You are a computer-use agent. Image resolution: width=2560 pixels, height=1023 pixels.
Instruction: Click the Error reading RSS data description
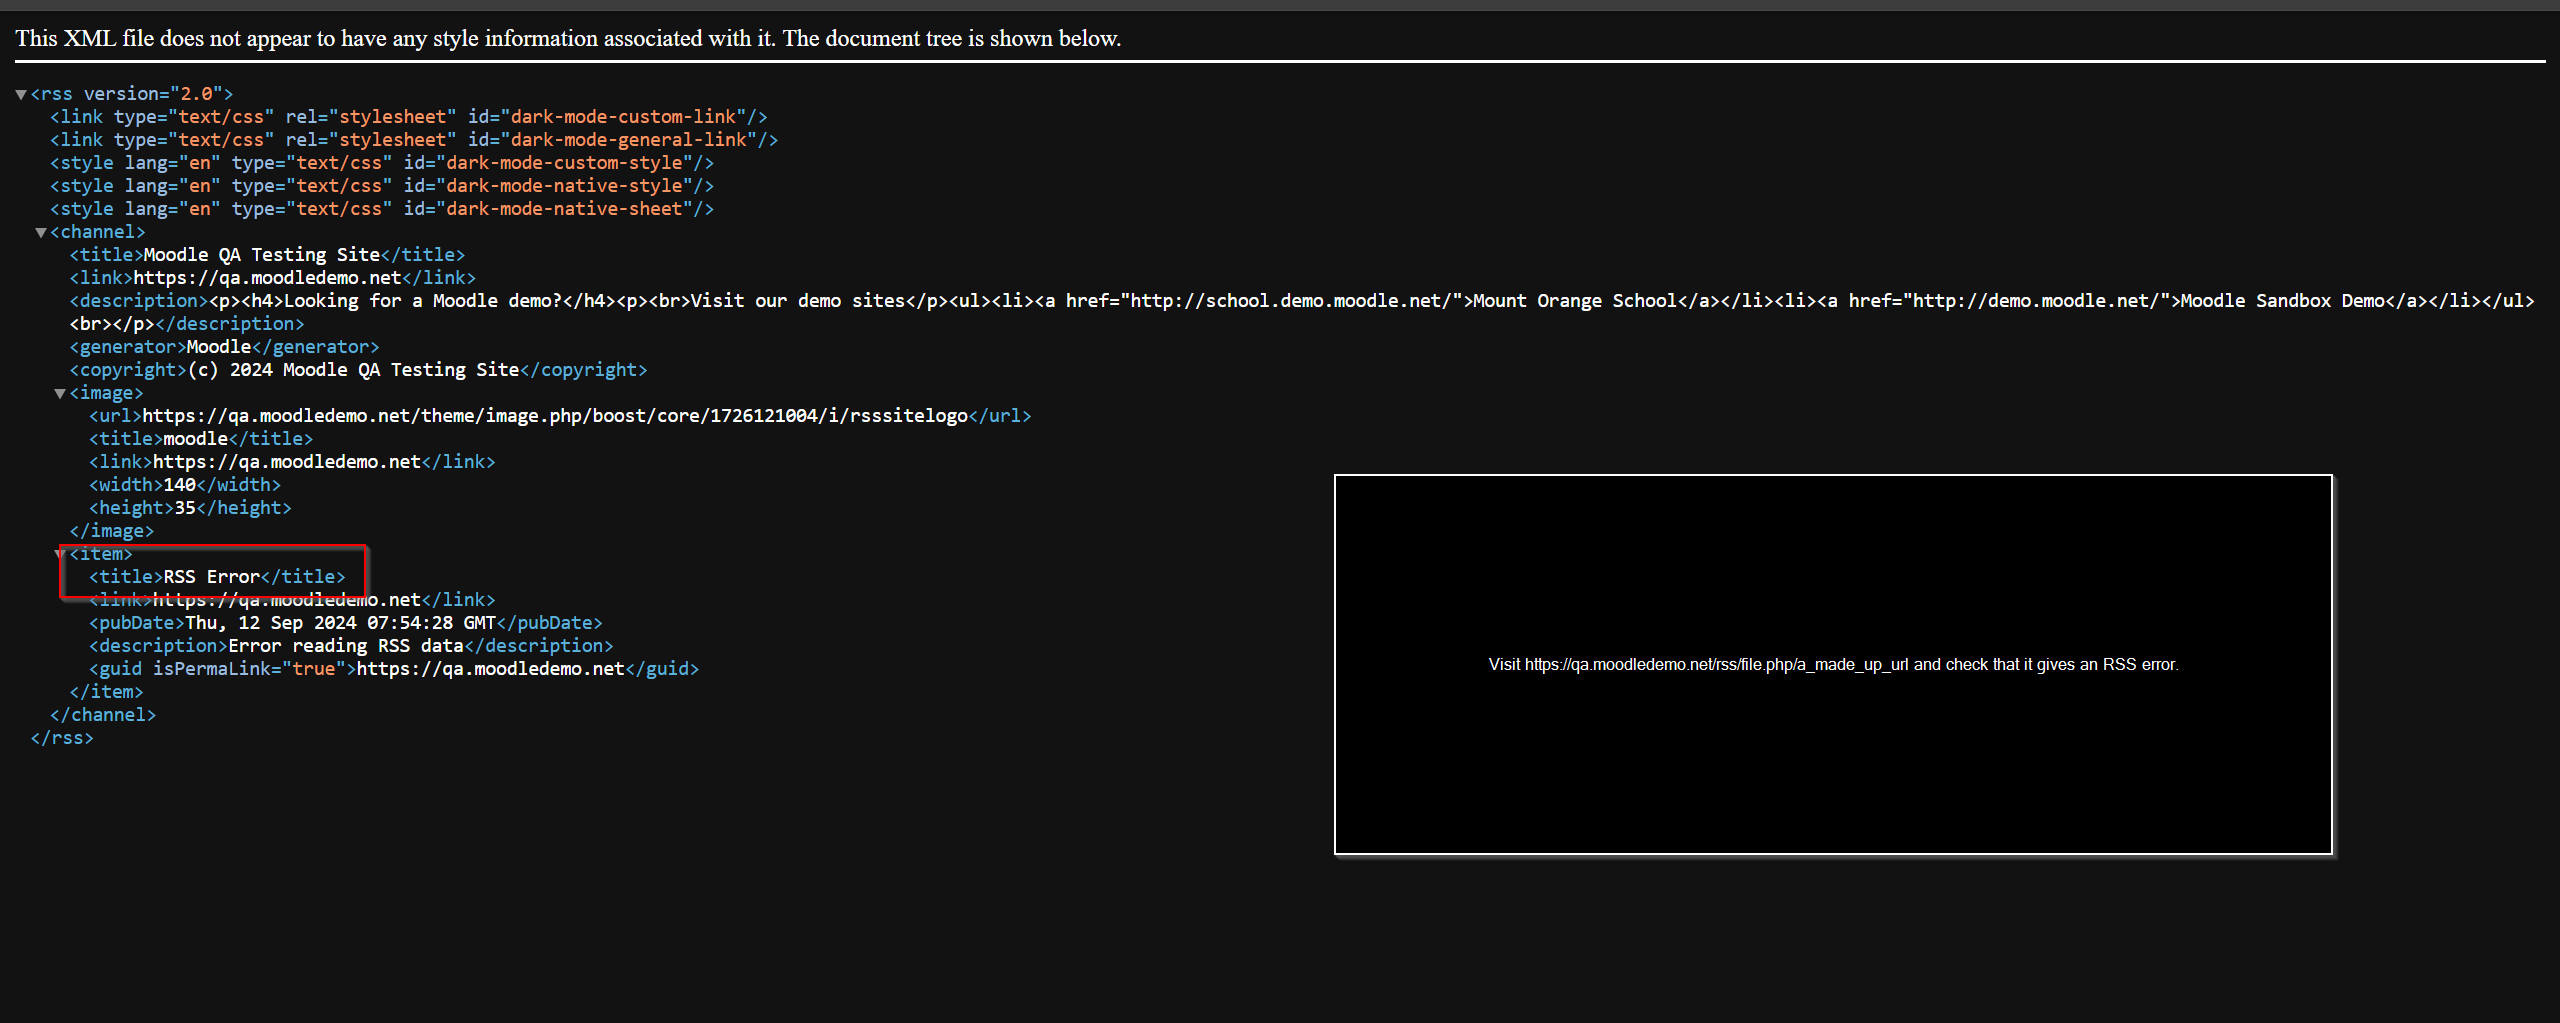coord(351,646)
